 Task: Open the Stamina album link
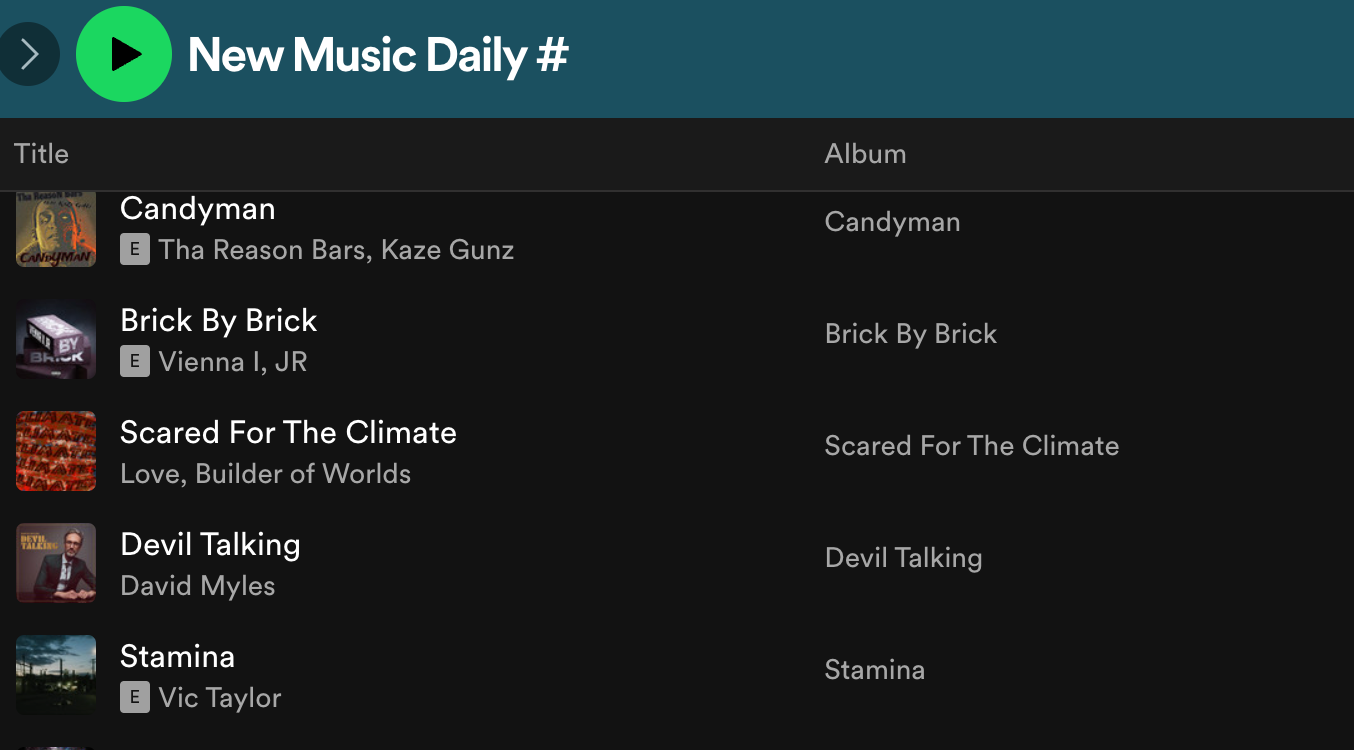tap(874, 670)
